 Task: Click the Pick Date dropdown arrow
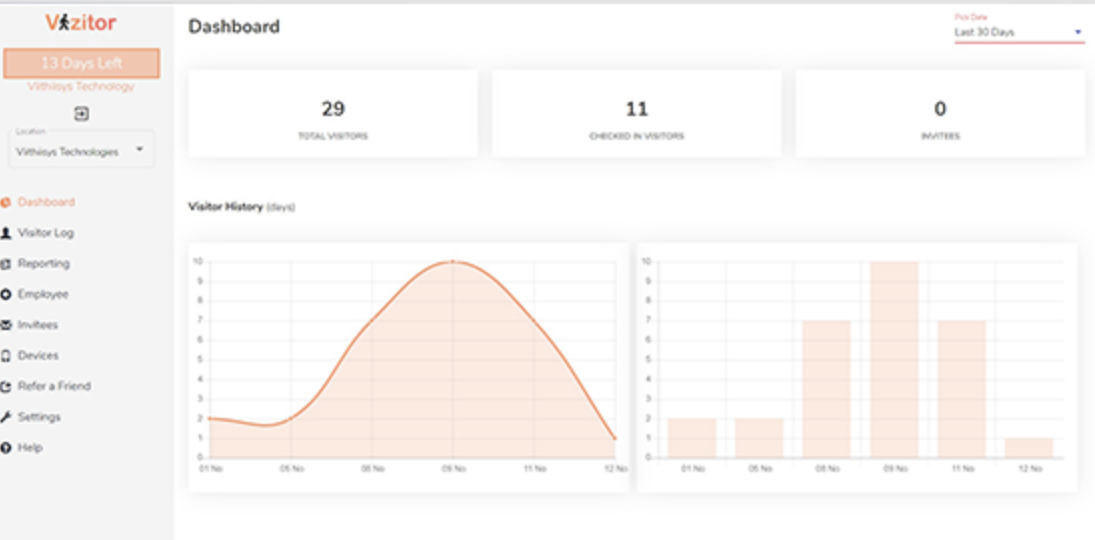pyautogui.click(x=1078, y=32)
